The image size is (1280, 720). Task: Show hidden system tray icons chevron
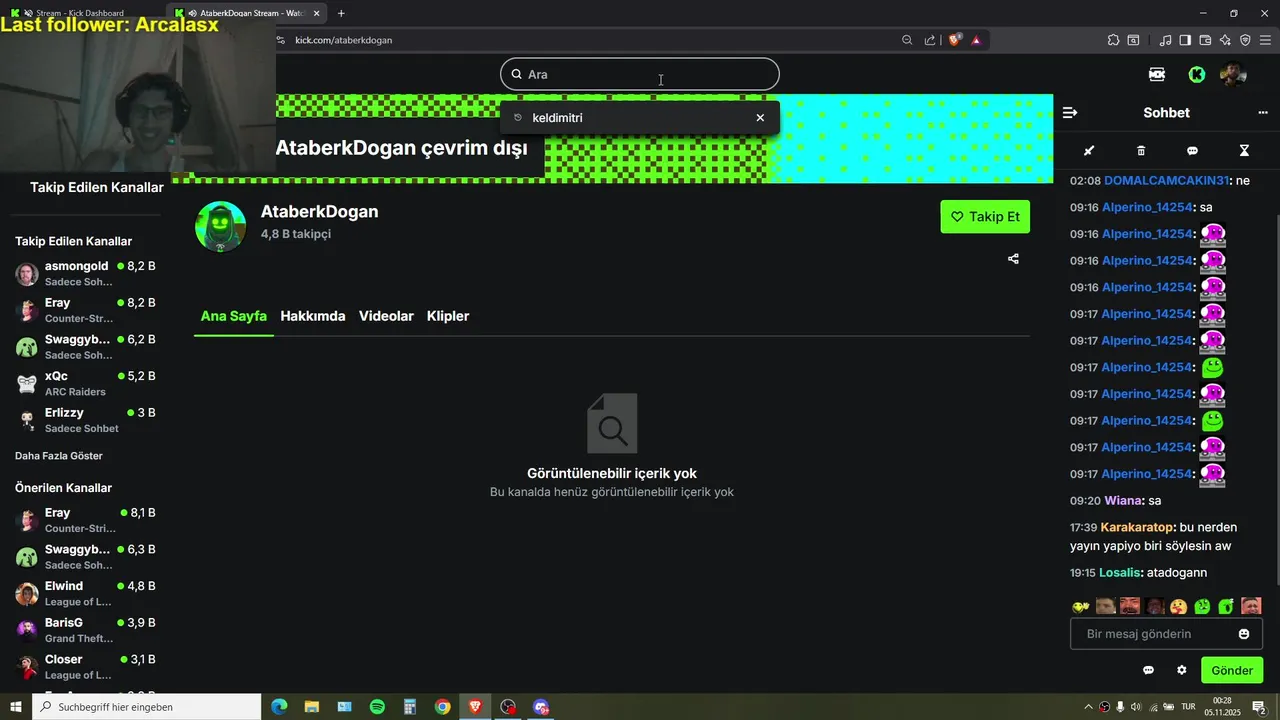1088,707
